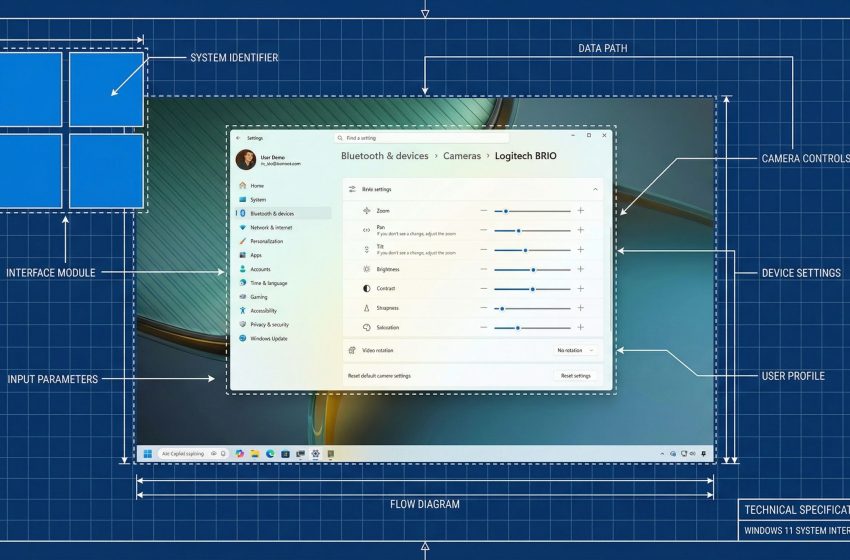Click the Pan row icon
850x560 pixels.
[366, 230]
